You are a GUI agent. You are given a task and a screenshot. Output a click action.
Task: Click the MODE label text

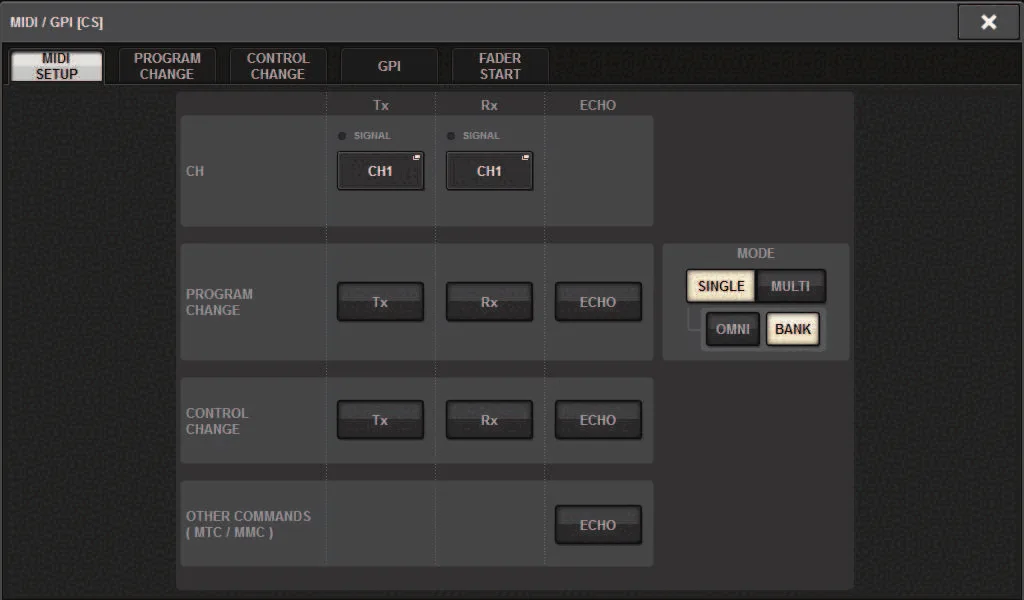coord(756,253)
